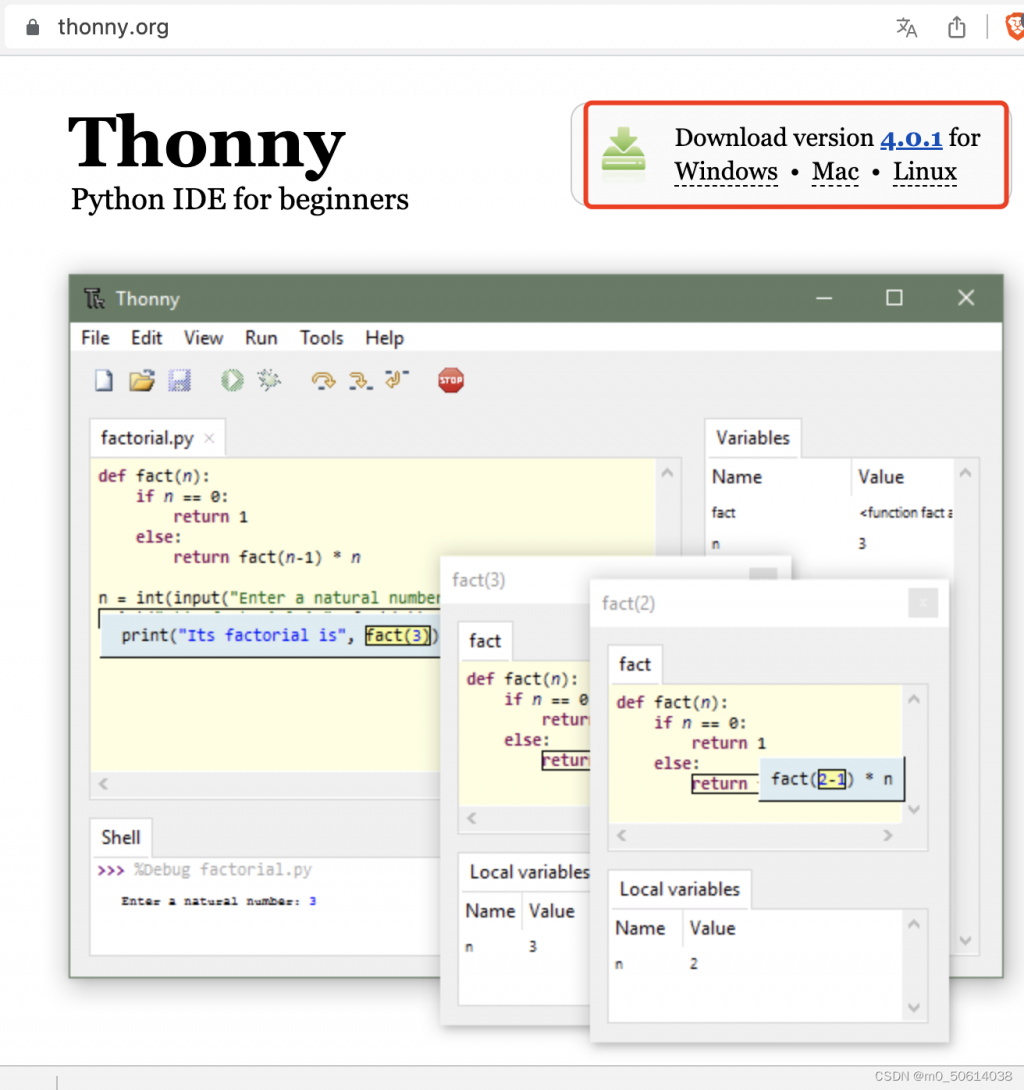Open the View menu
Image resolution: width=1024 pixels, height=1090 pixels.
tap(203, 338)
